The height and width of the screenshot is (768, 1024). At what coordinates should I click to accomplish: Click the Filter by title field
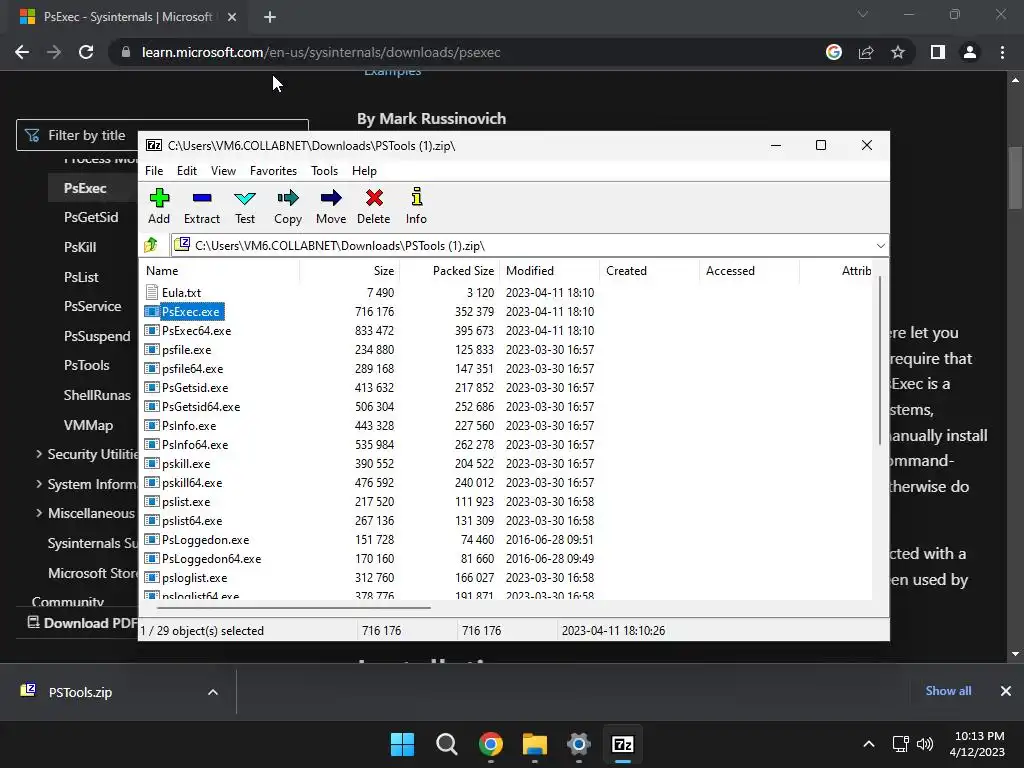(x=162, y=135)
